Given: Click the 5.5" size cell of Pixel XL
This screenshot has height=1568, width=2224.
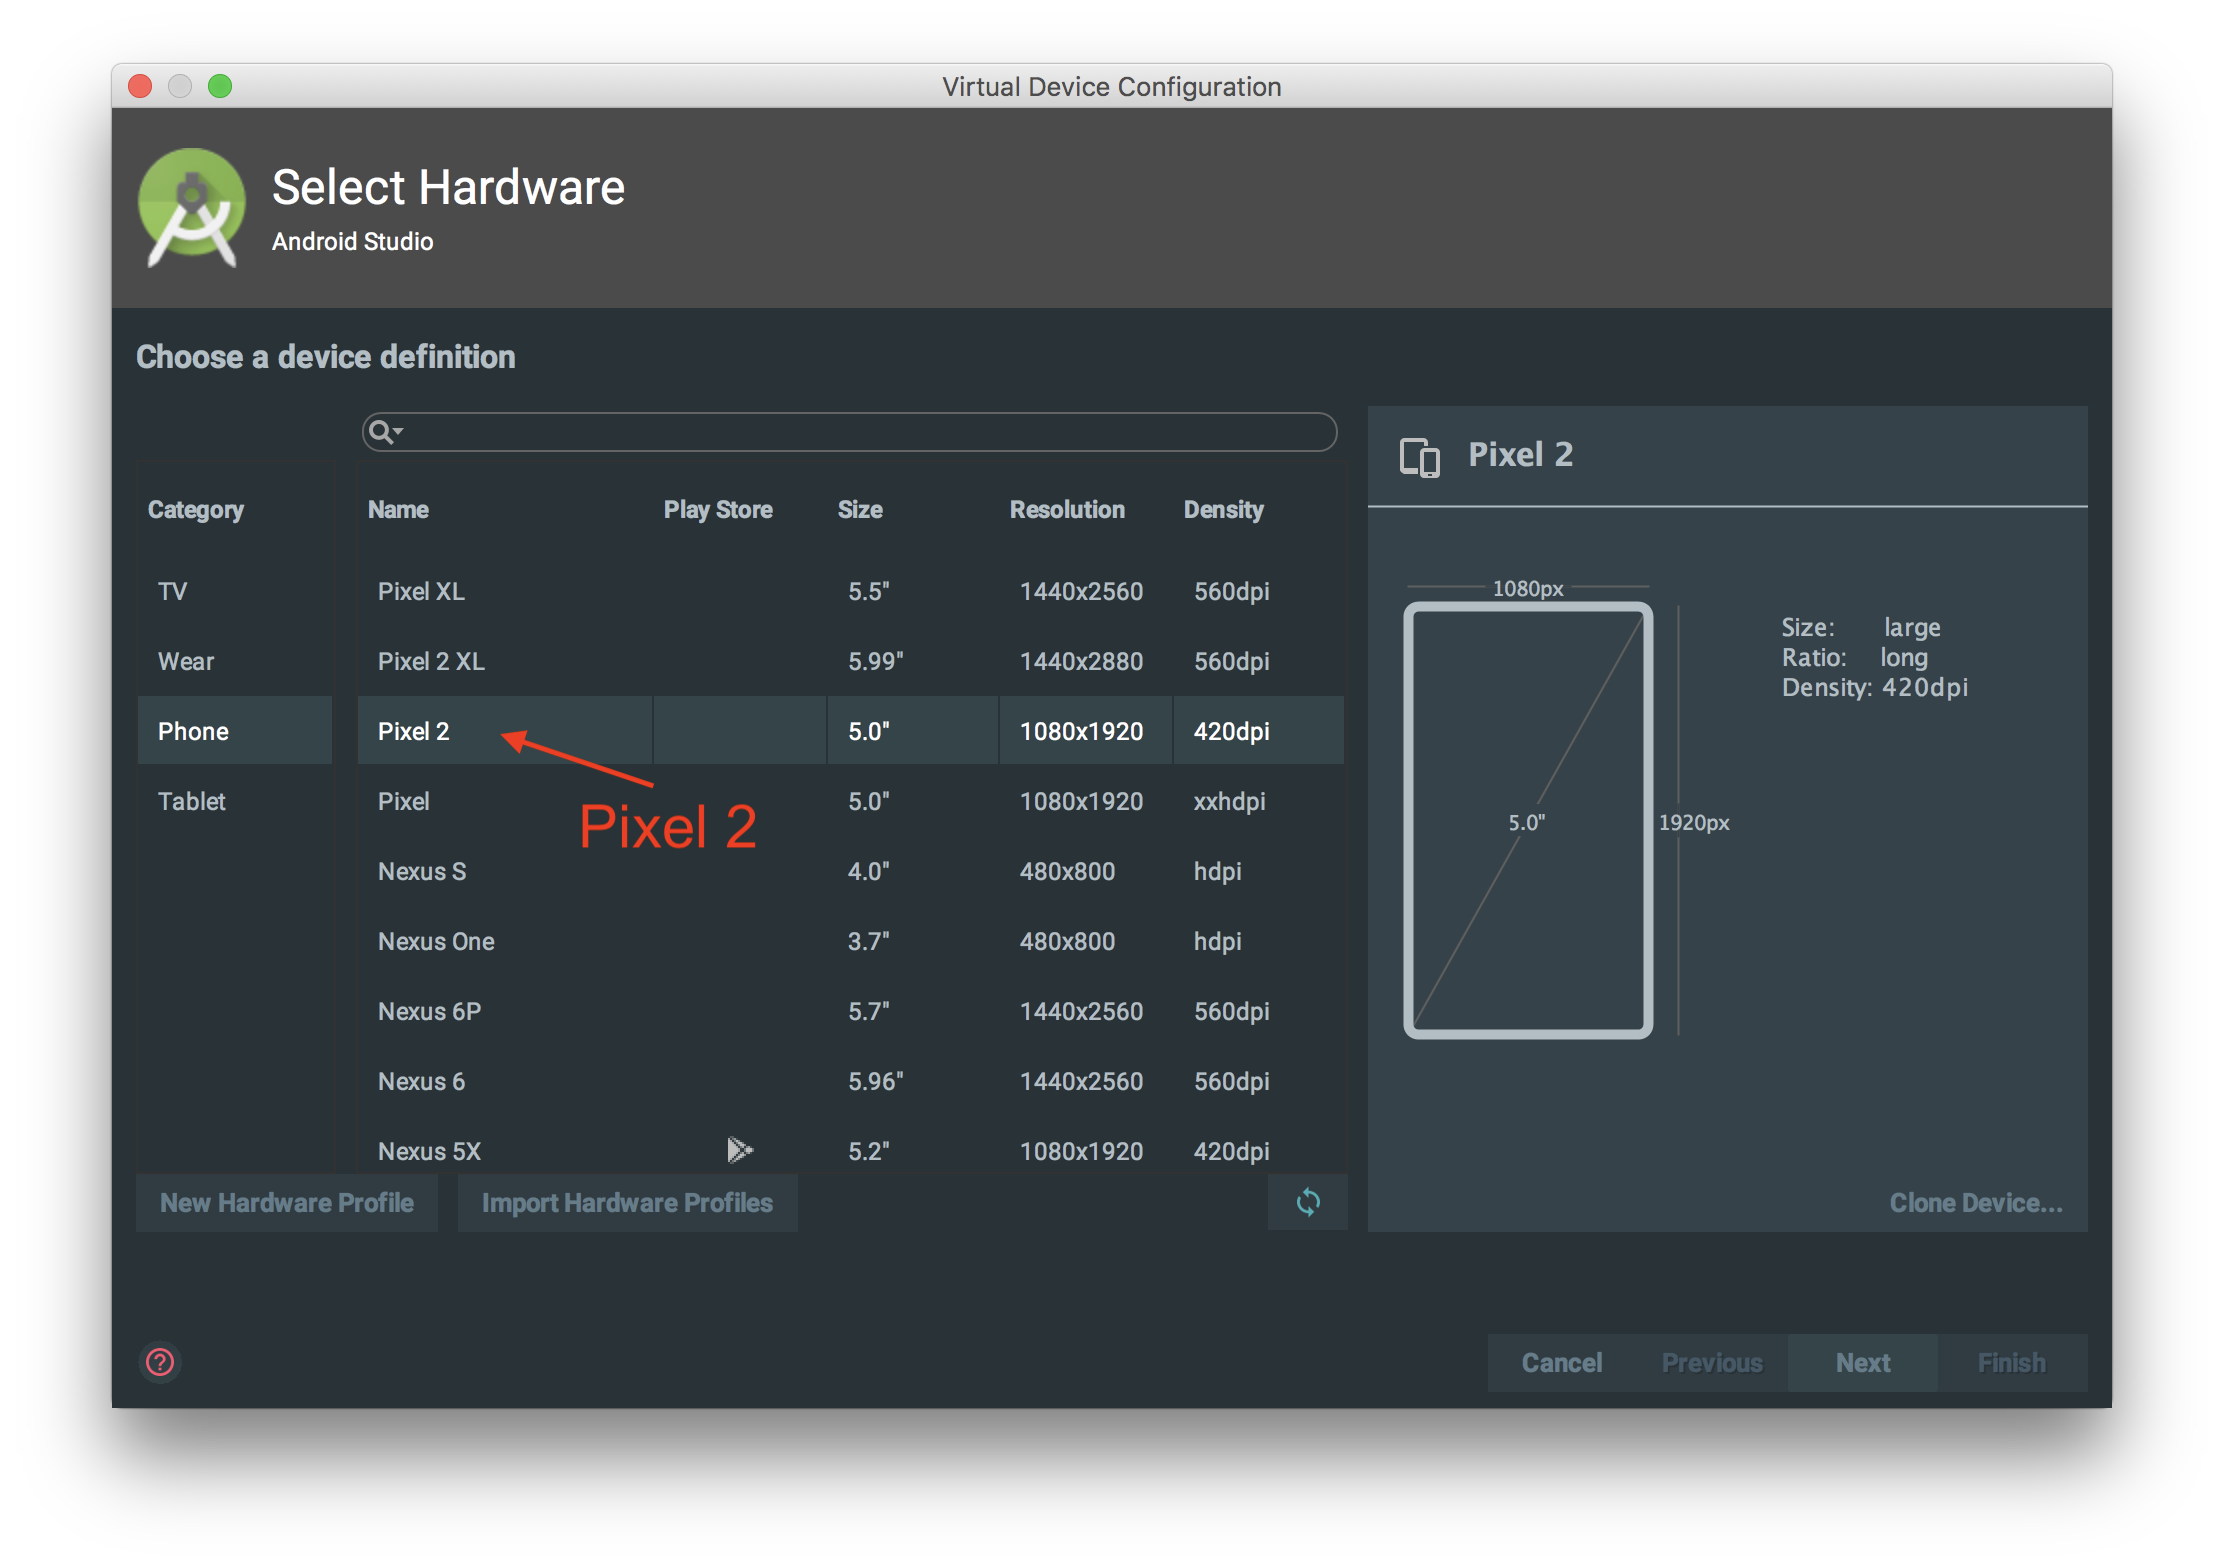Looking at the screenshot, I should [x=868, y=591].
